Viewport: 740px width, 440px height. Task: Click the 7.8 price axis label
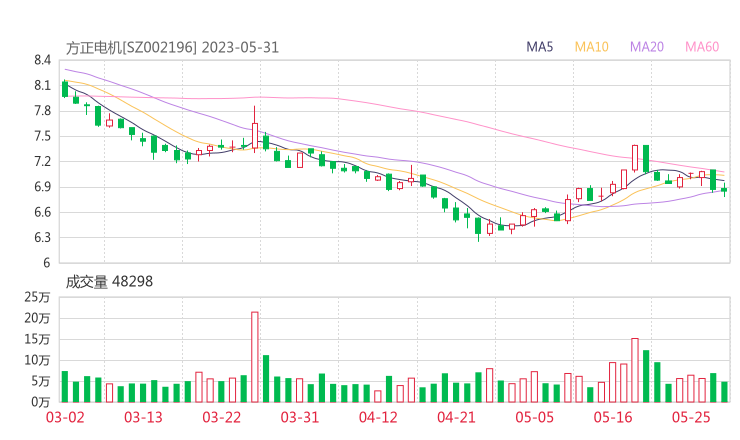click(x=42, y=111)
